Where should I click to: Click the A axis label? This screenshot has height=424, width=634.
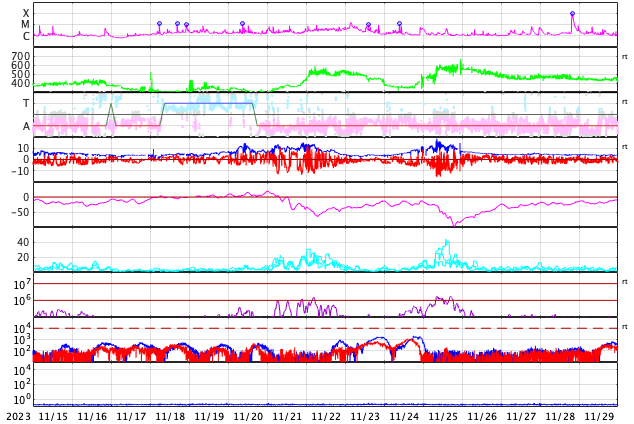[26, 127]
